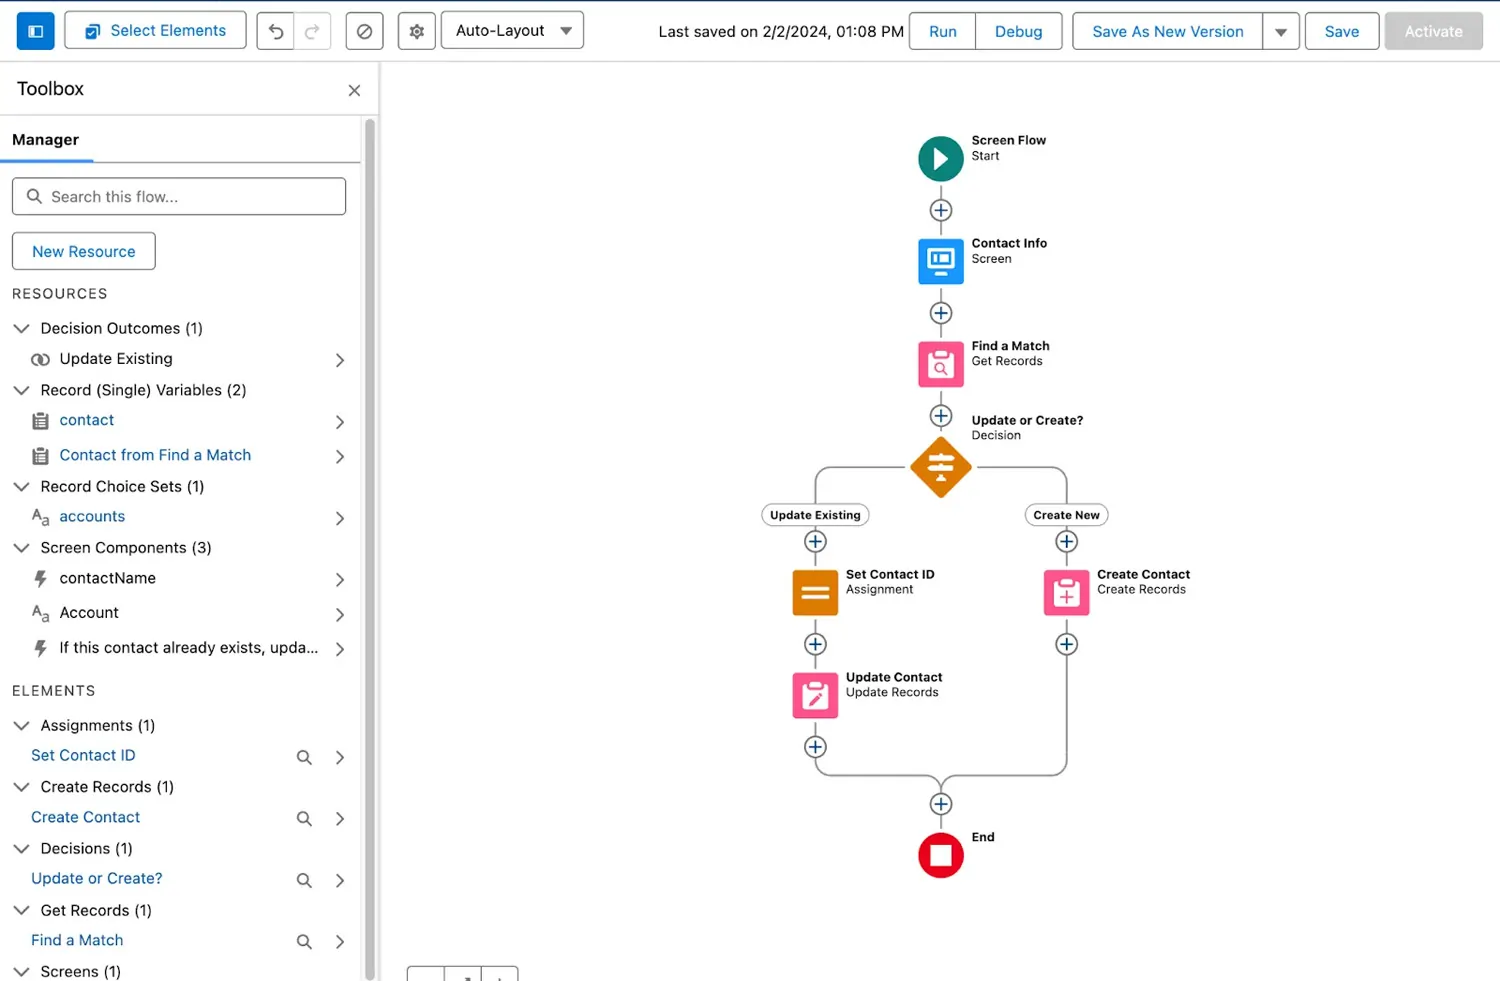Click the redo arrow icon

coord(312,31)
